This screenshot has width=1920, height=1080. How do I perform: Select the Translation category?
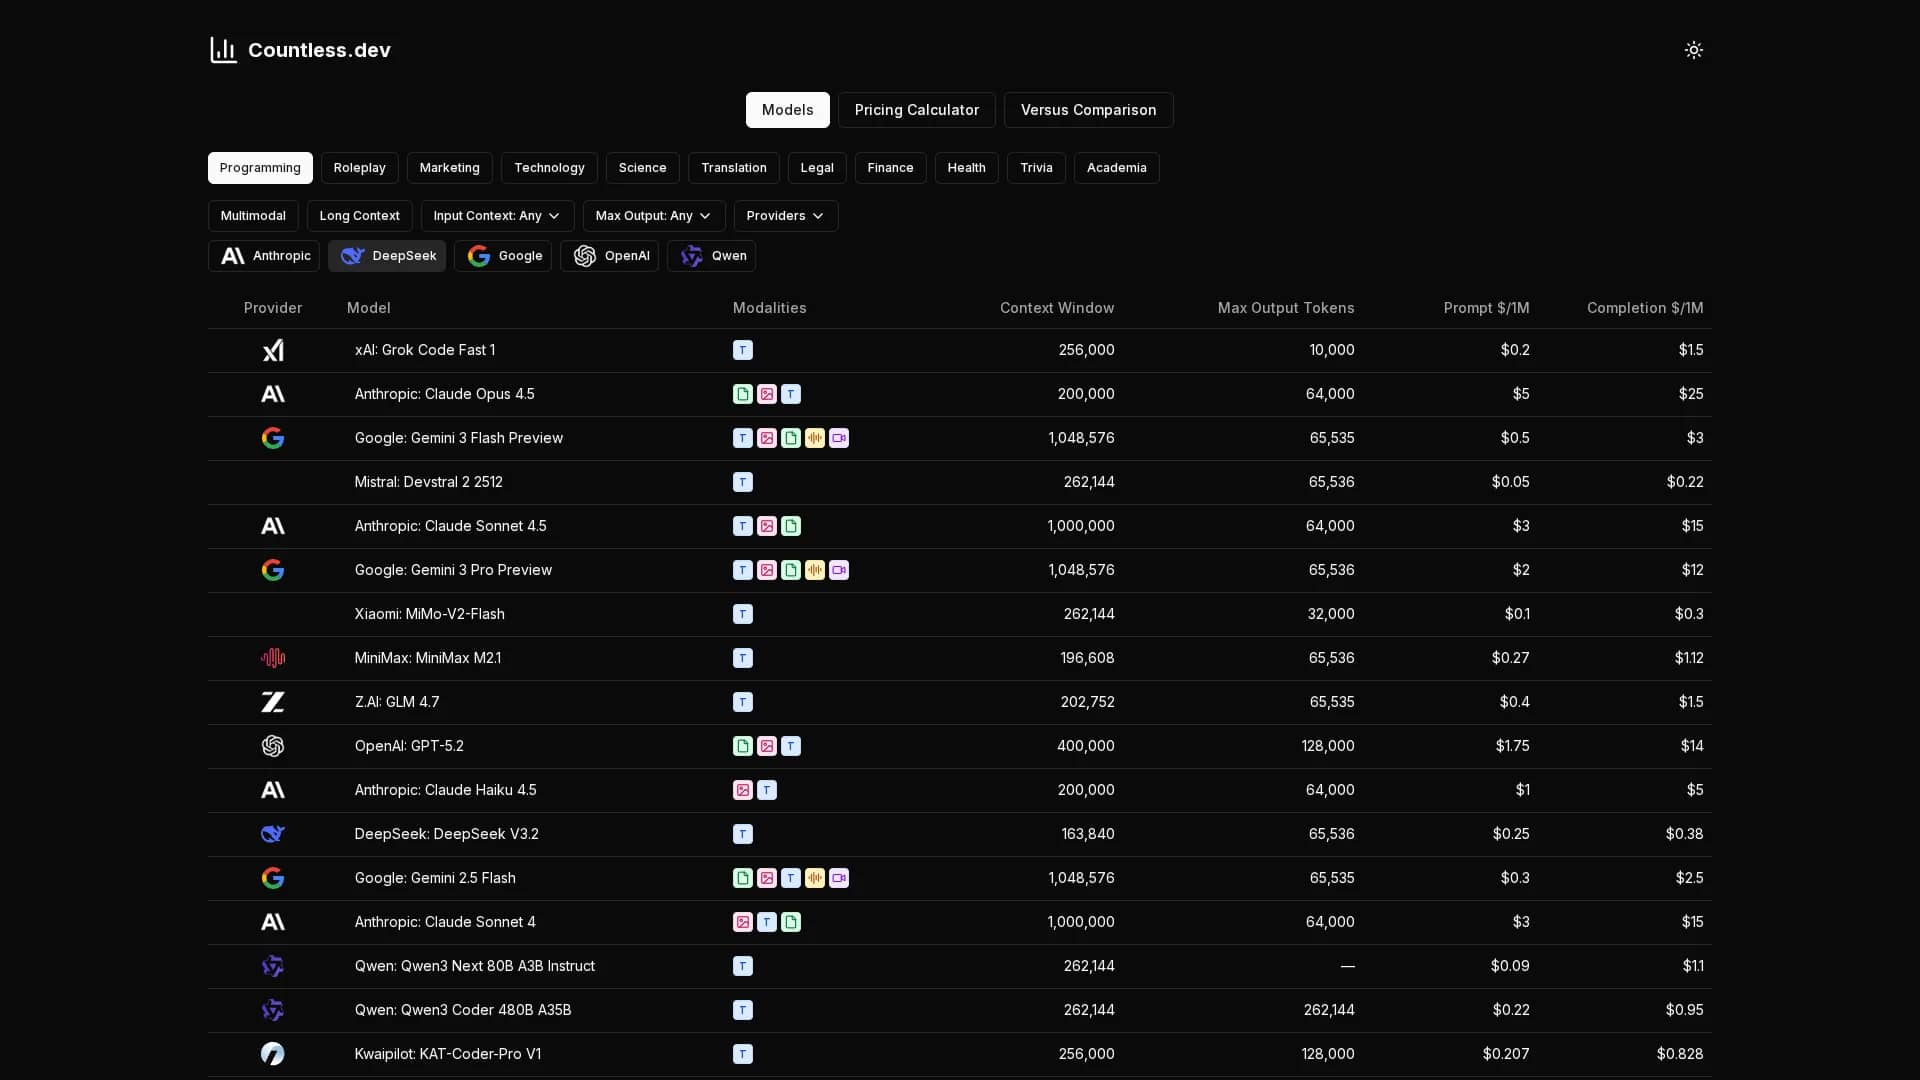pyautogui.click(x=734, y=168)
